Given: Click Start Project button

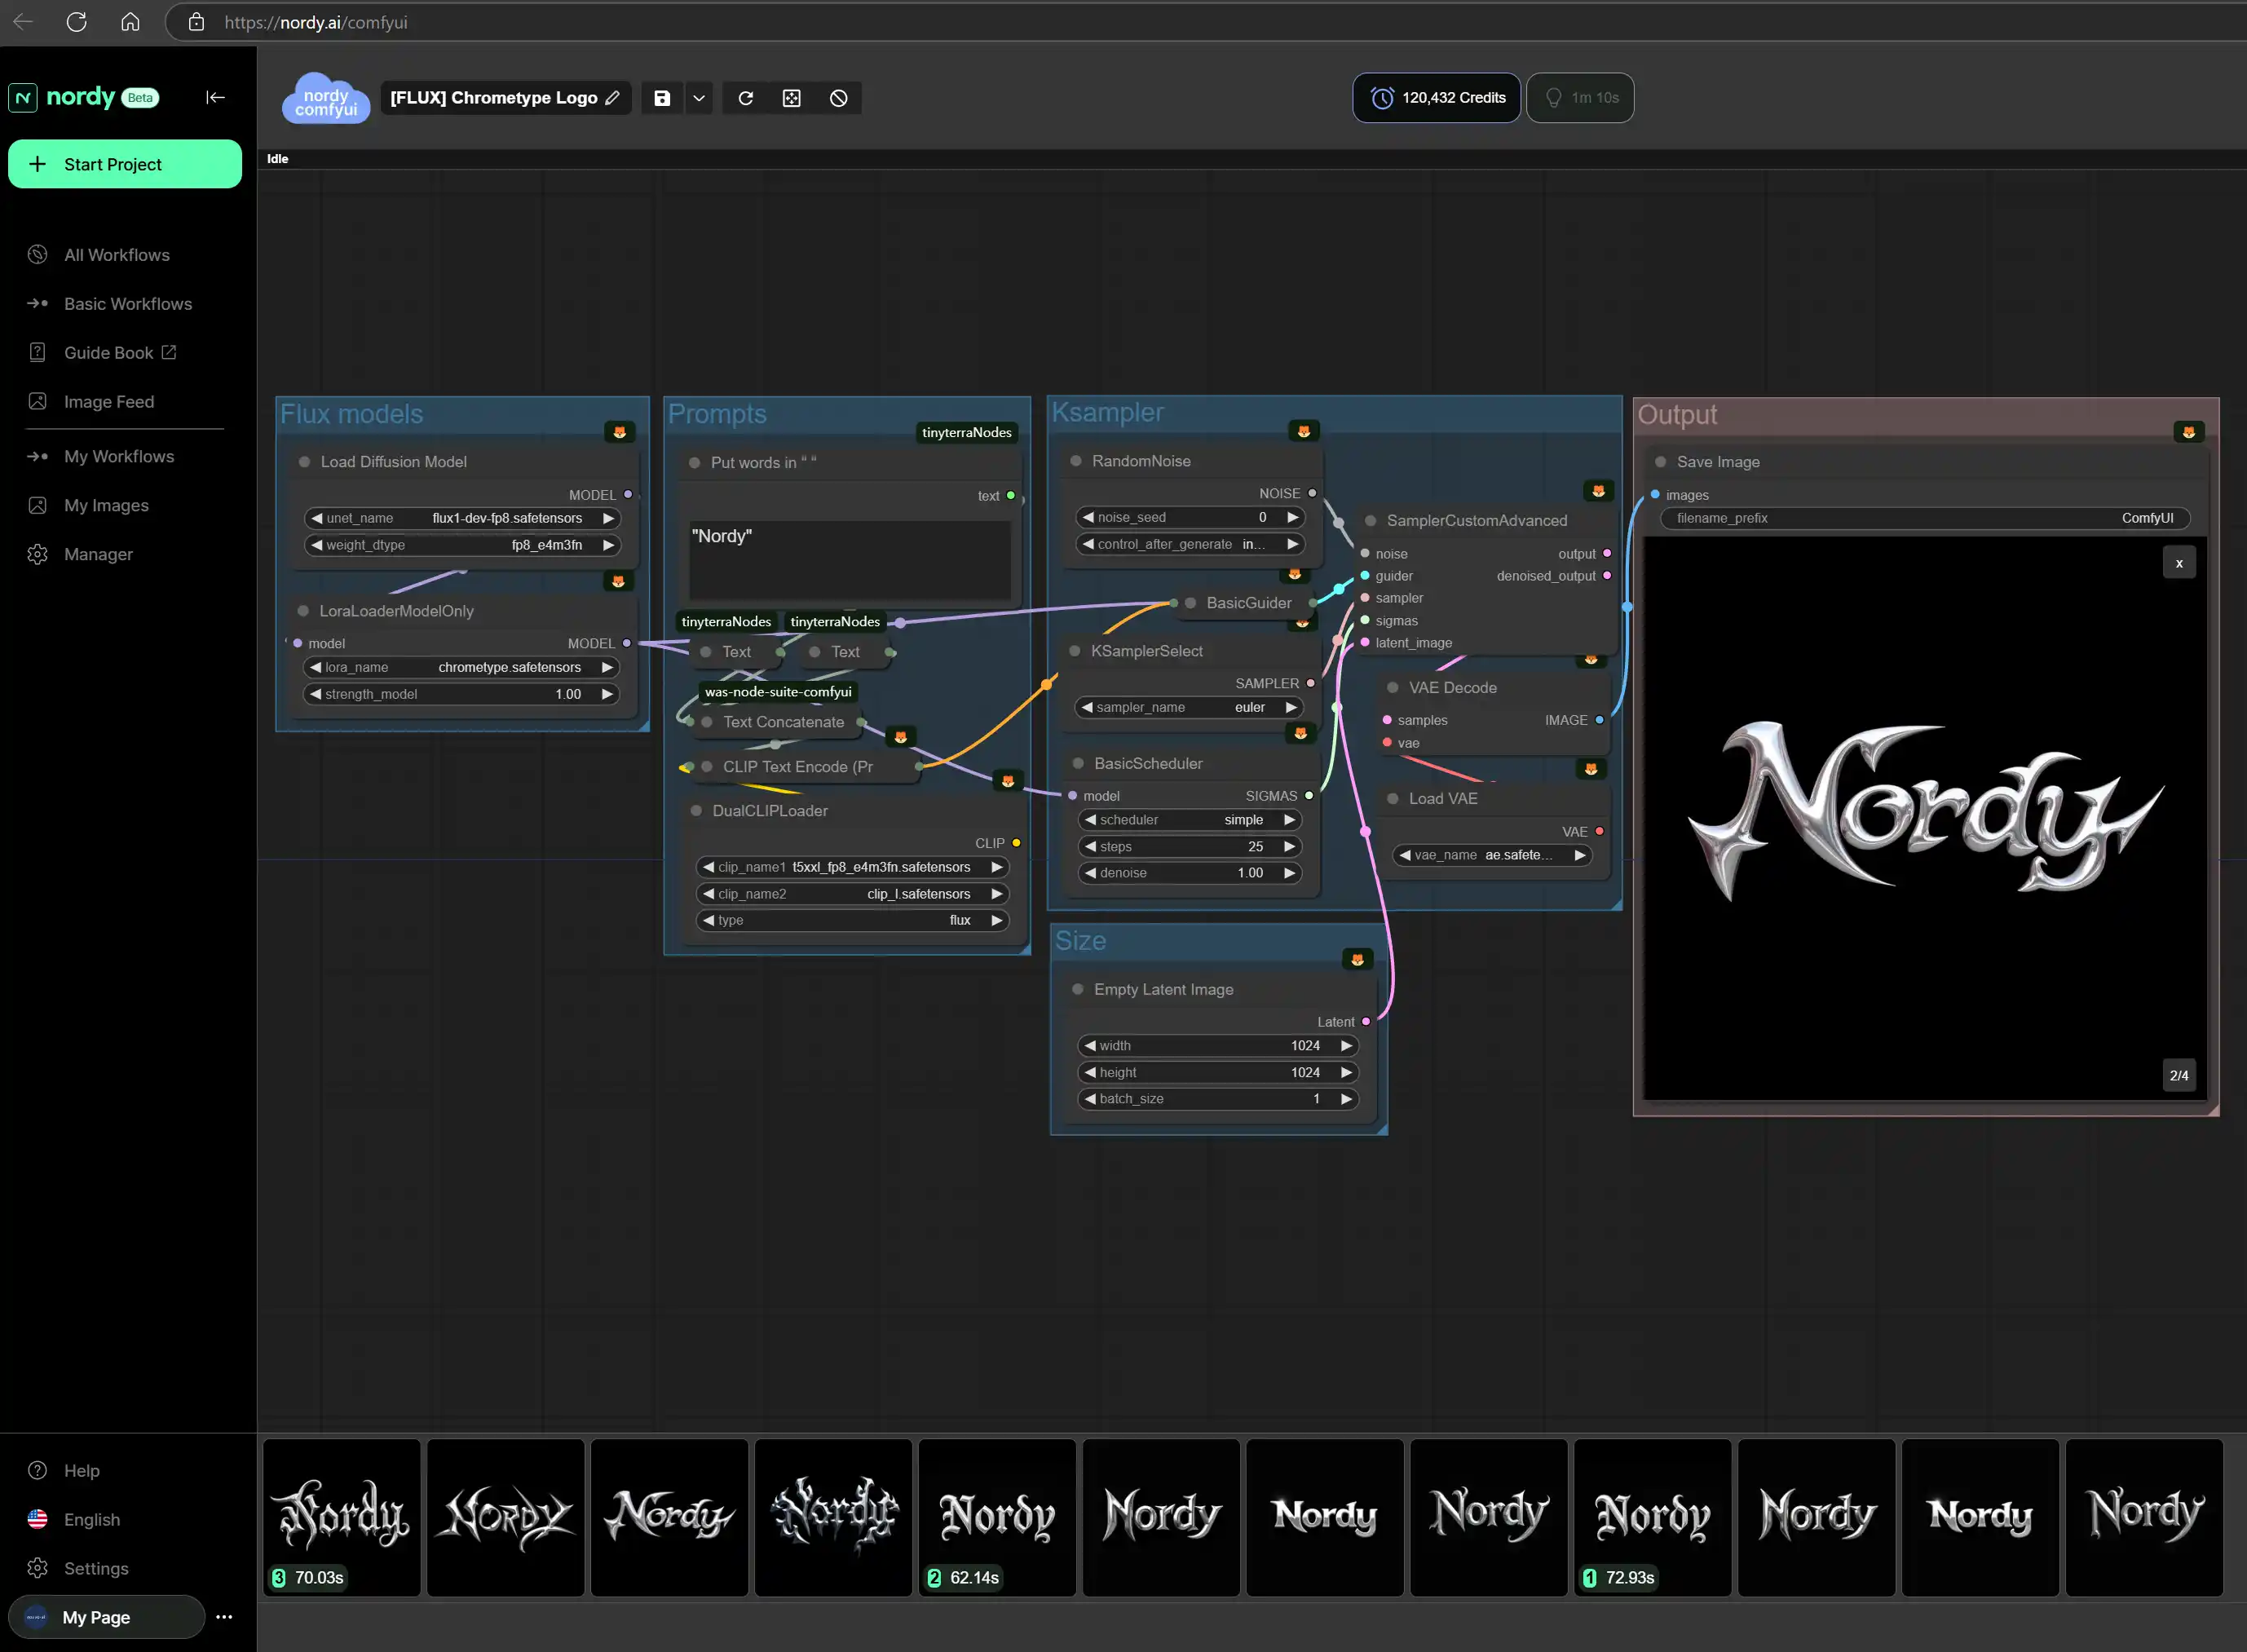Looking at the screenshot, I should point(126,164).
